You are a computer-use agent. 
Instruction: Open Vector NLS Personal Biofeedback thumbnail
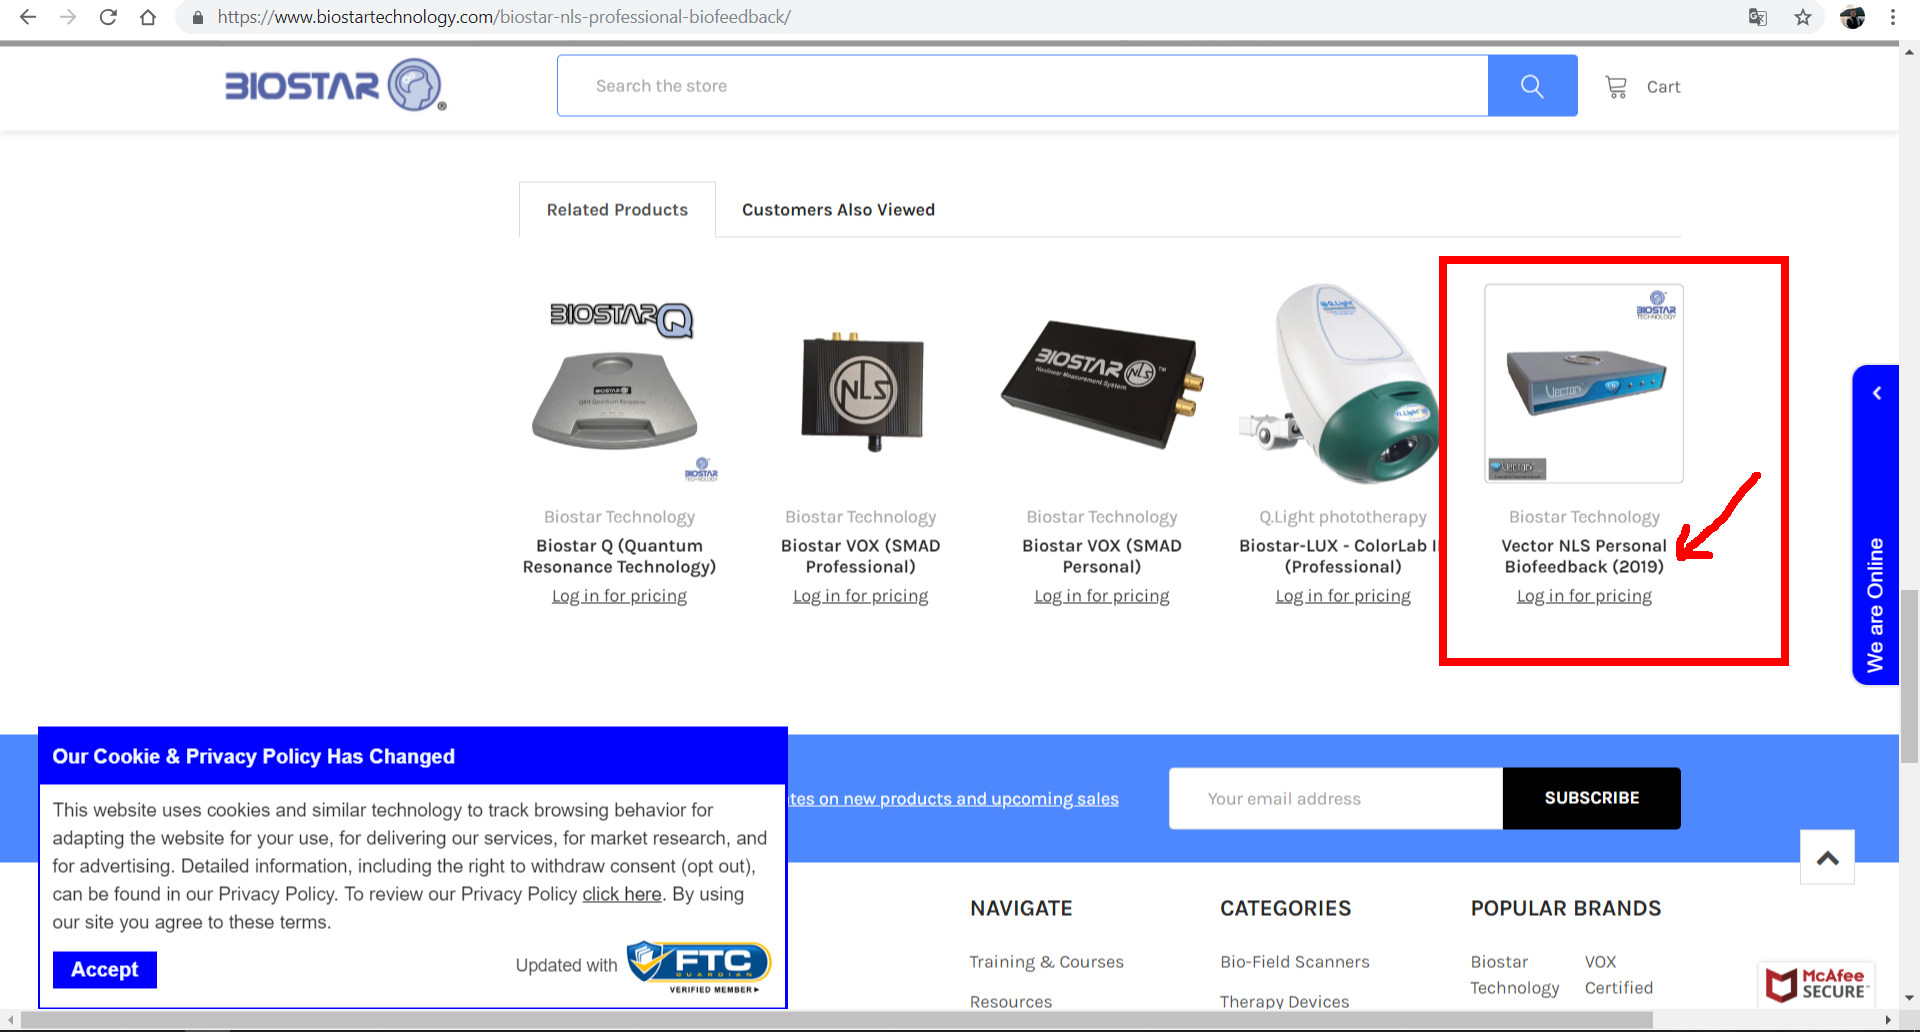click(x=1583, y=384)
